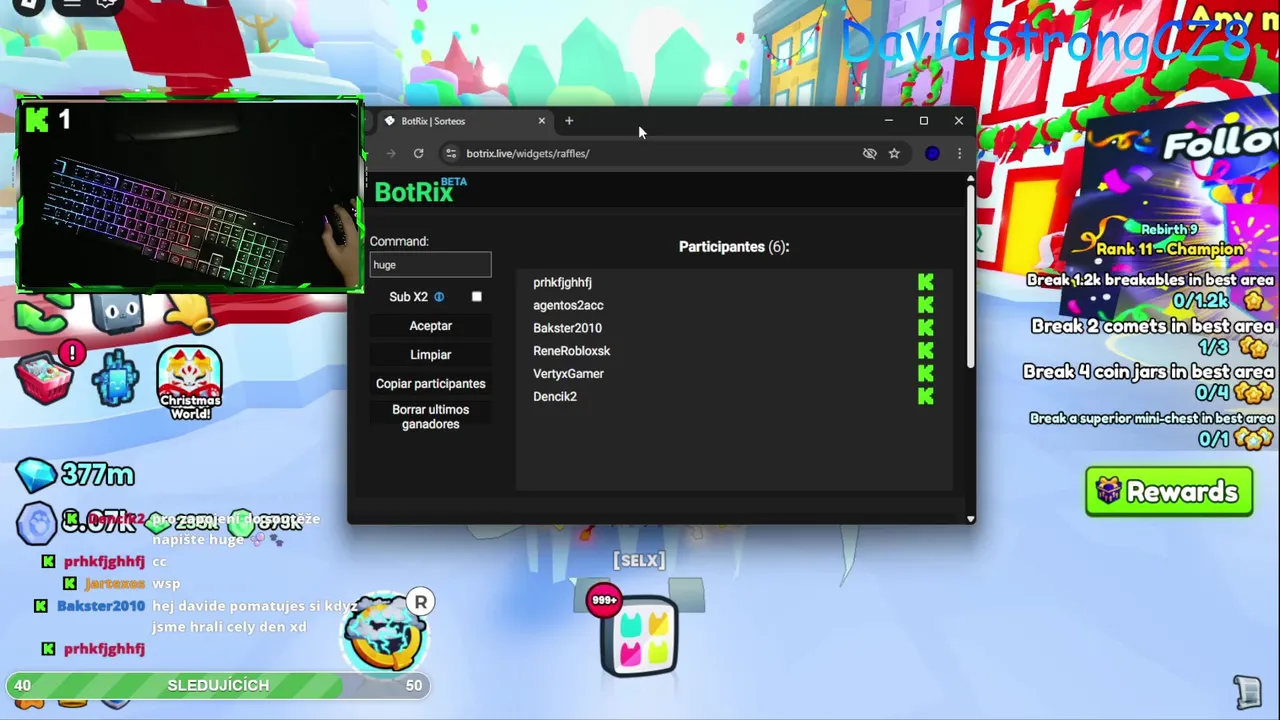
Task: Click the page scrollbar down arrow
Action: pos(970,518)
